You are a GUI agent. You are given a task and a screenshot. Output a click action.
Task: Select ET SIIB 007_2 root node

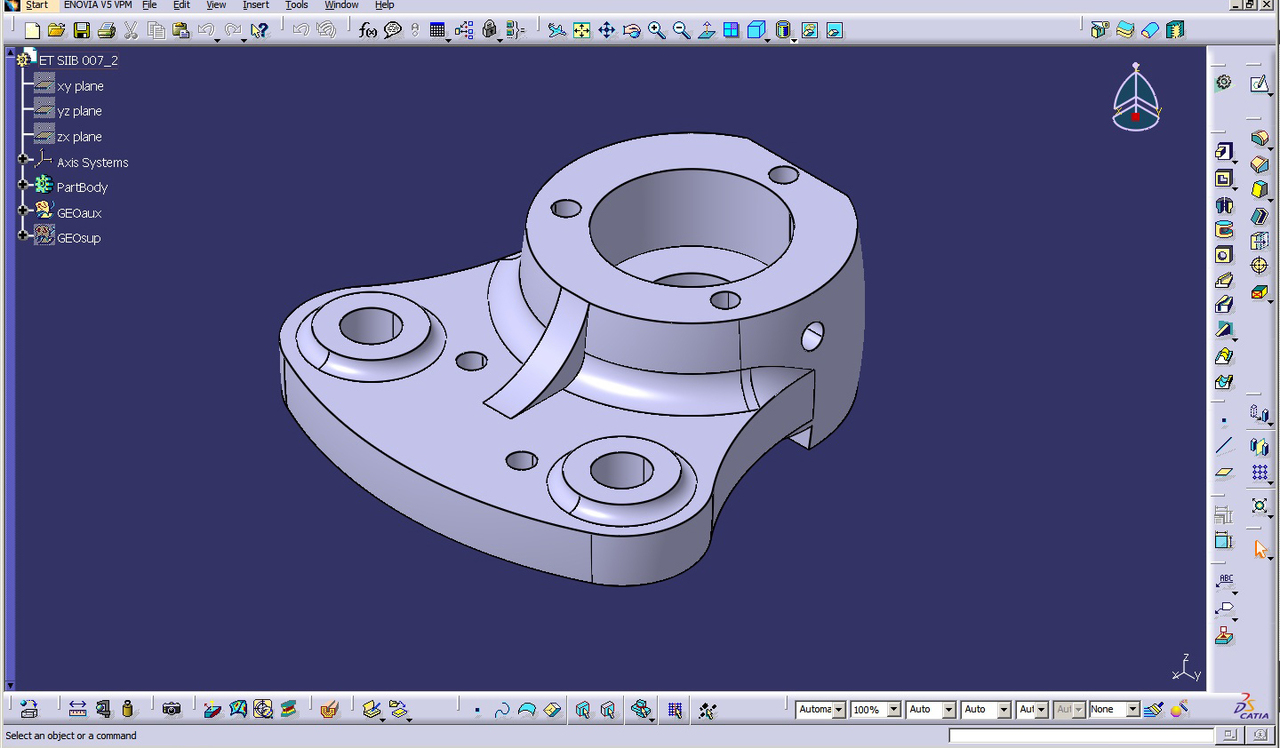(78, 60)
